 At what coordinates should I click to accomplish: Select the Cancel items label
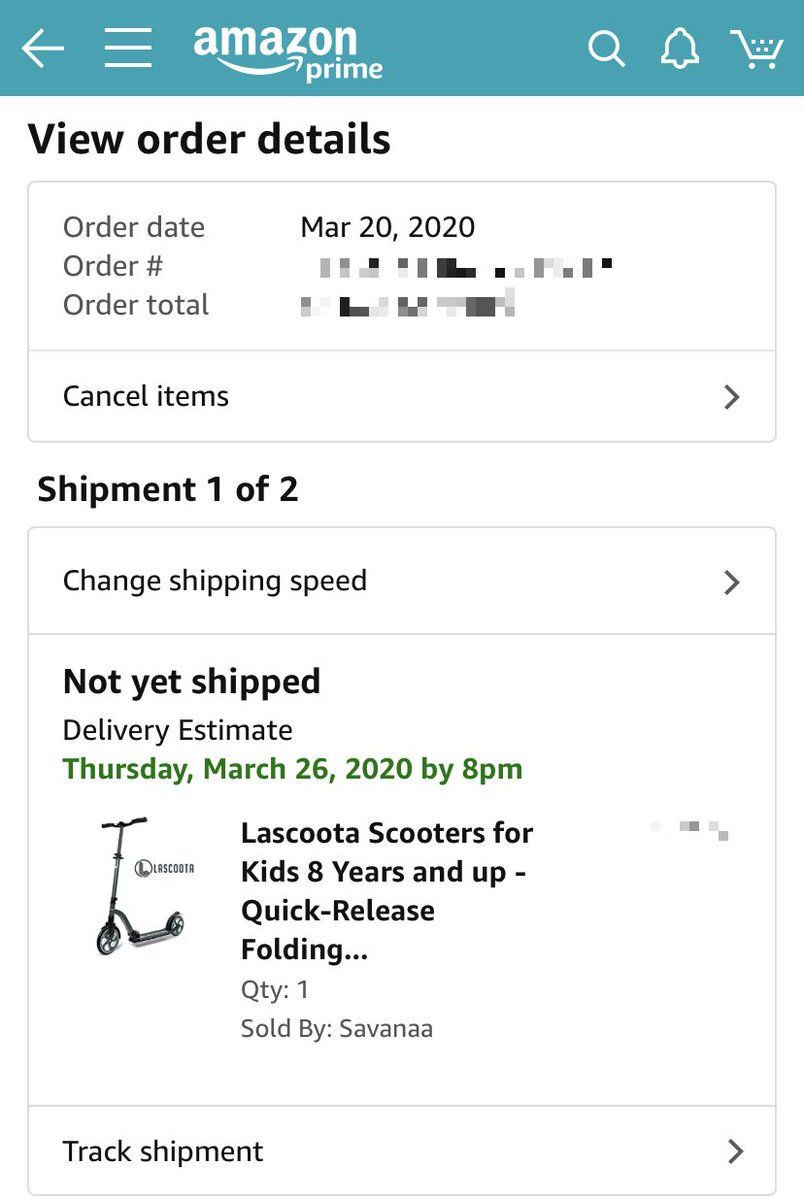point(146,396)
